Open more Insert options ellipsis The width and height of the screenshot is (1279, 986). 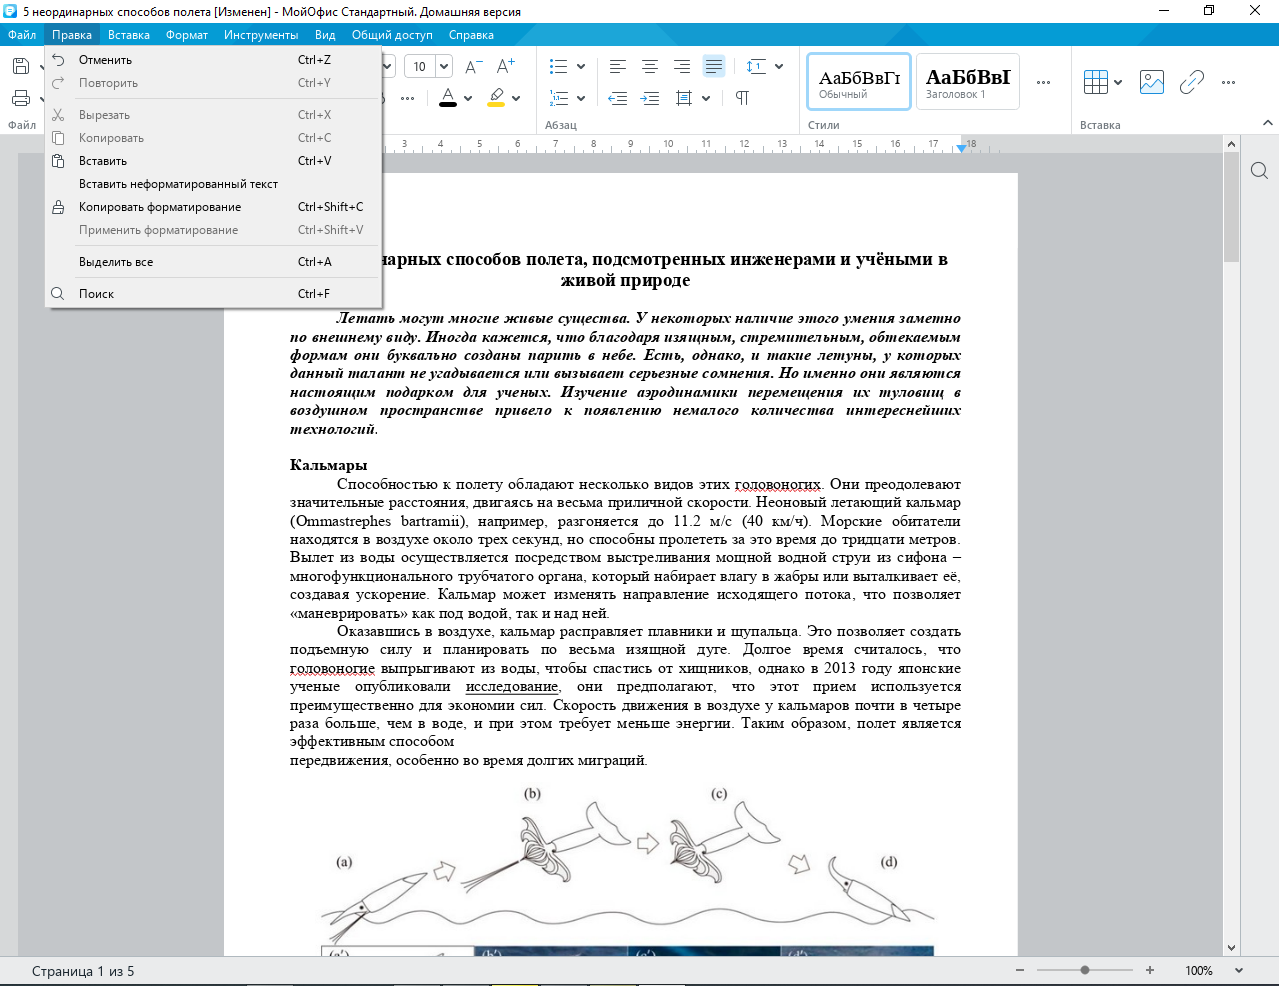1229,82
